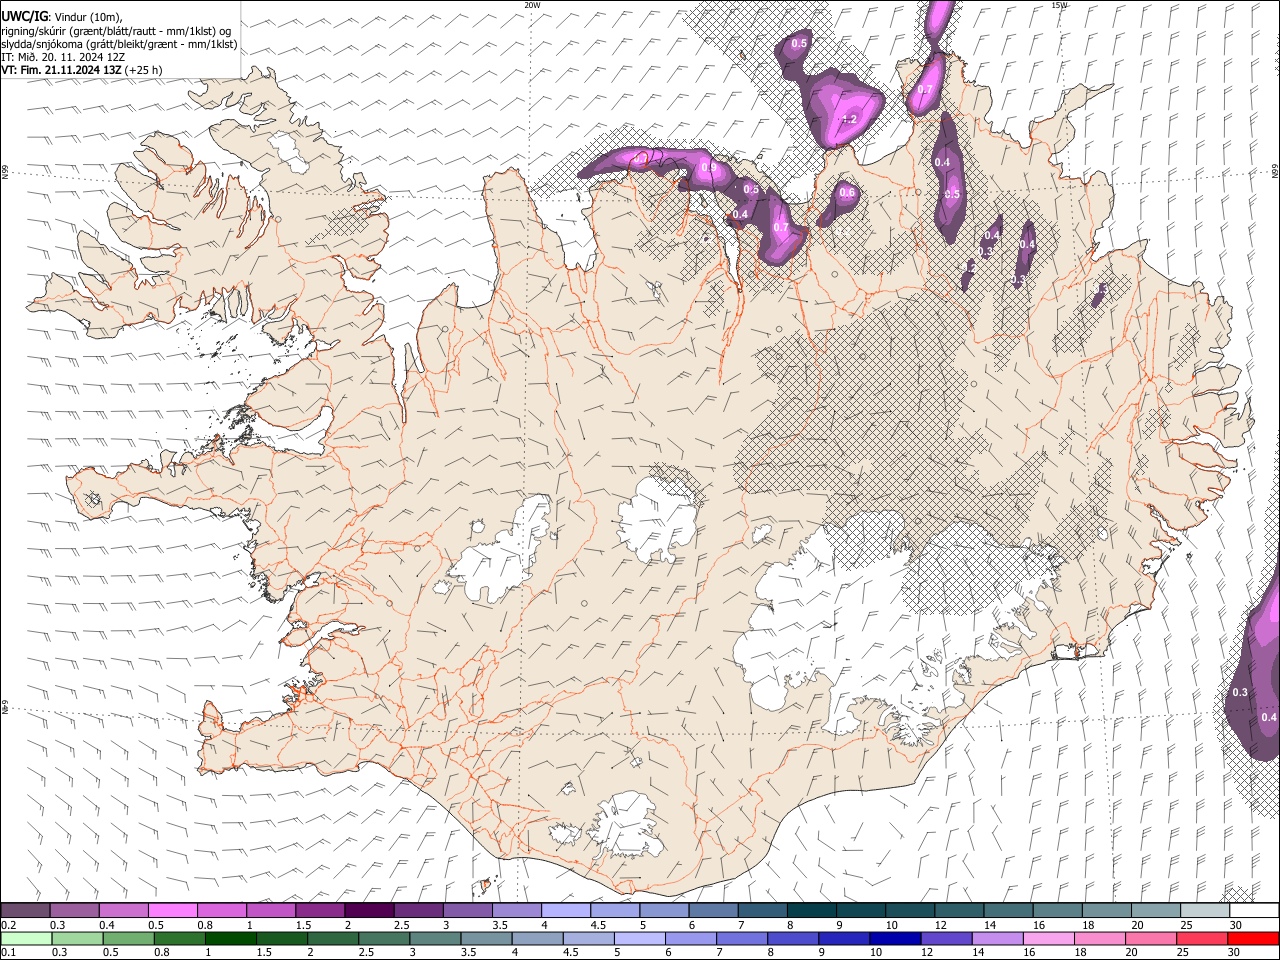This screenshot has width=1280, height=960.
Task: Click the '0.3' value in the offshore southeast blob
Action: 1240,692
